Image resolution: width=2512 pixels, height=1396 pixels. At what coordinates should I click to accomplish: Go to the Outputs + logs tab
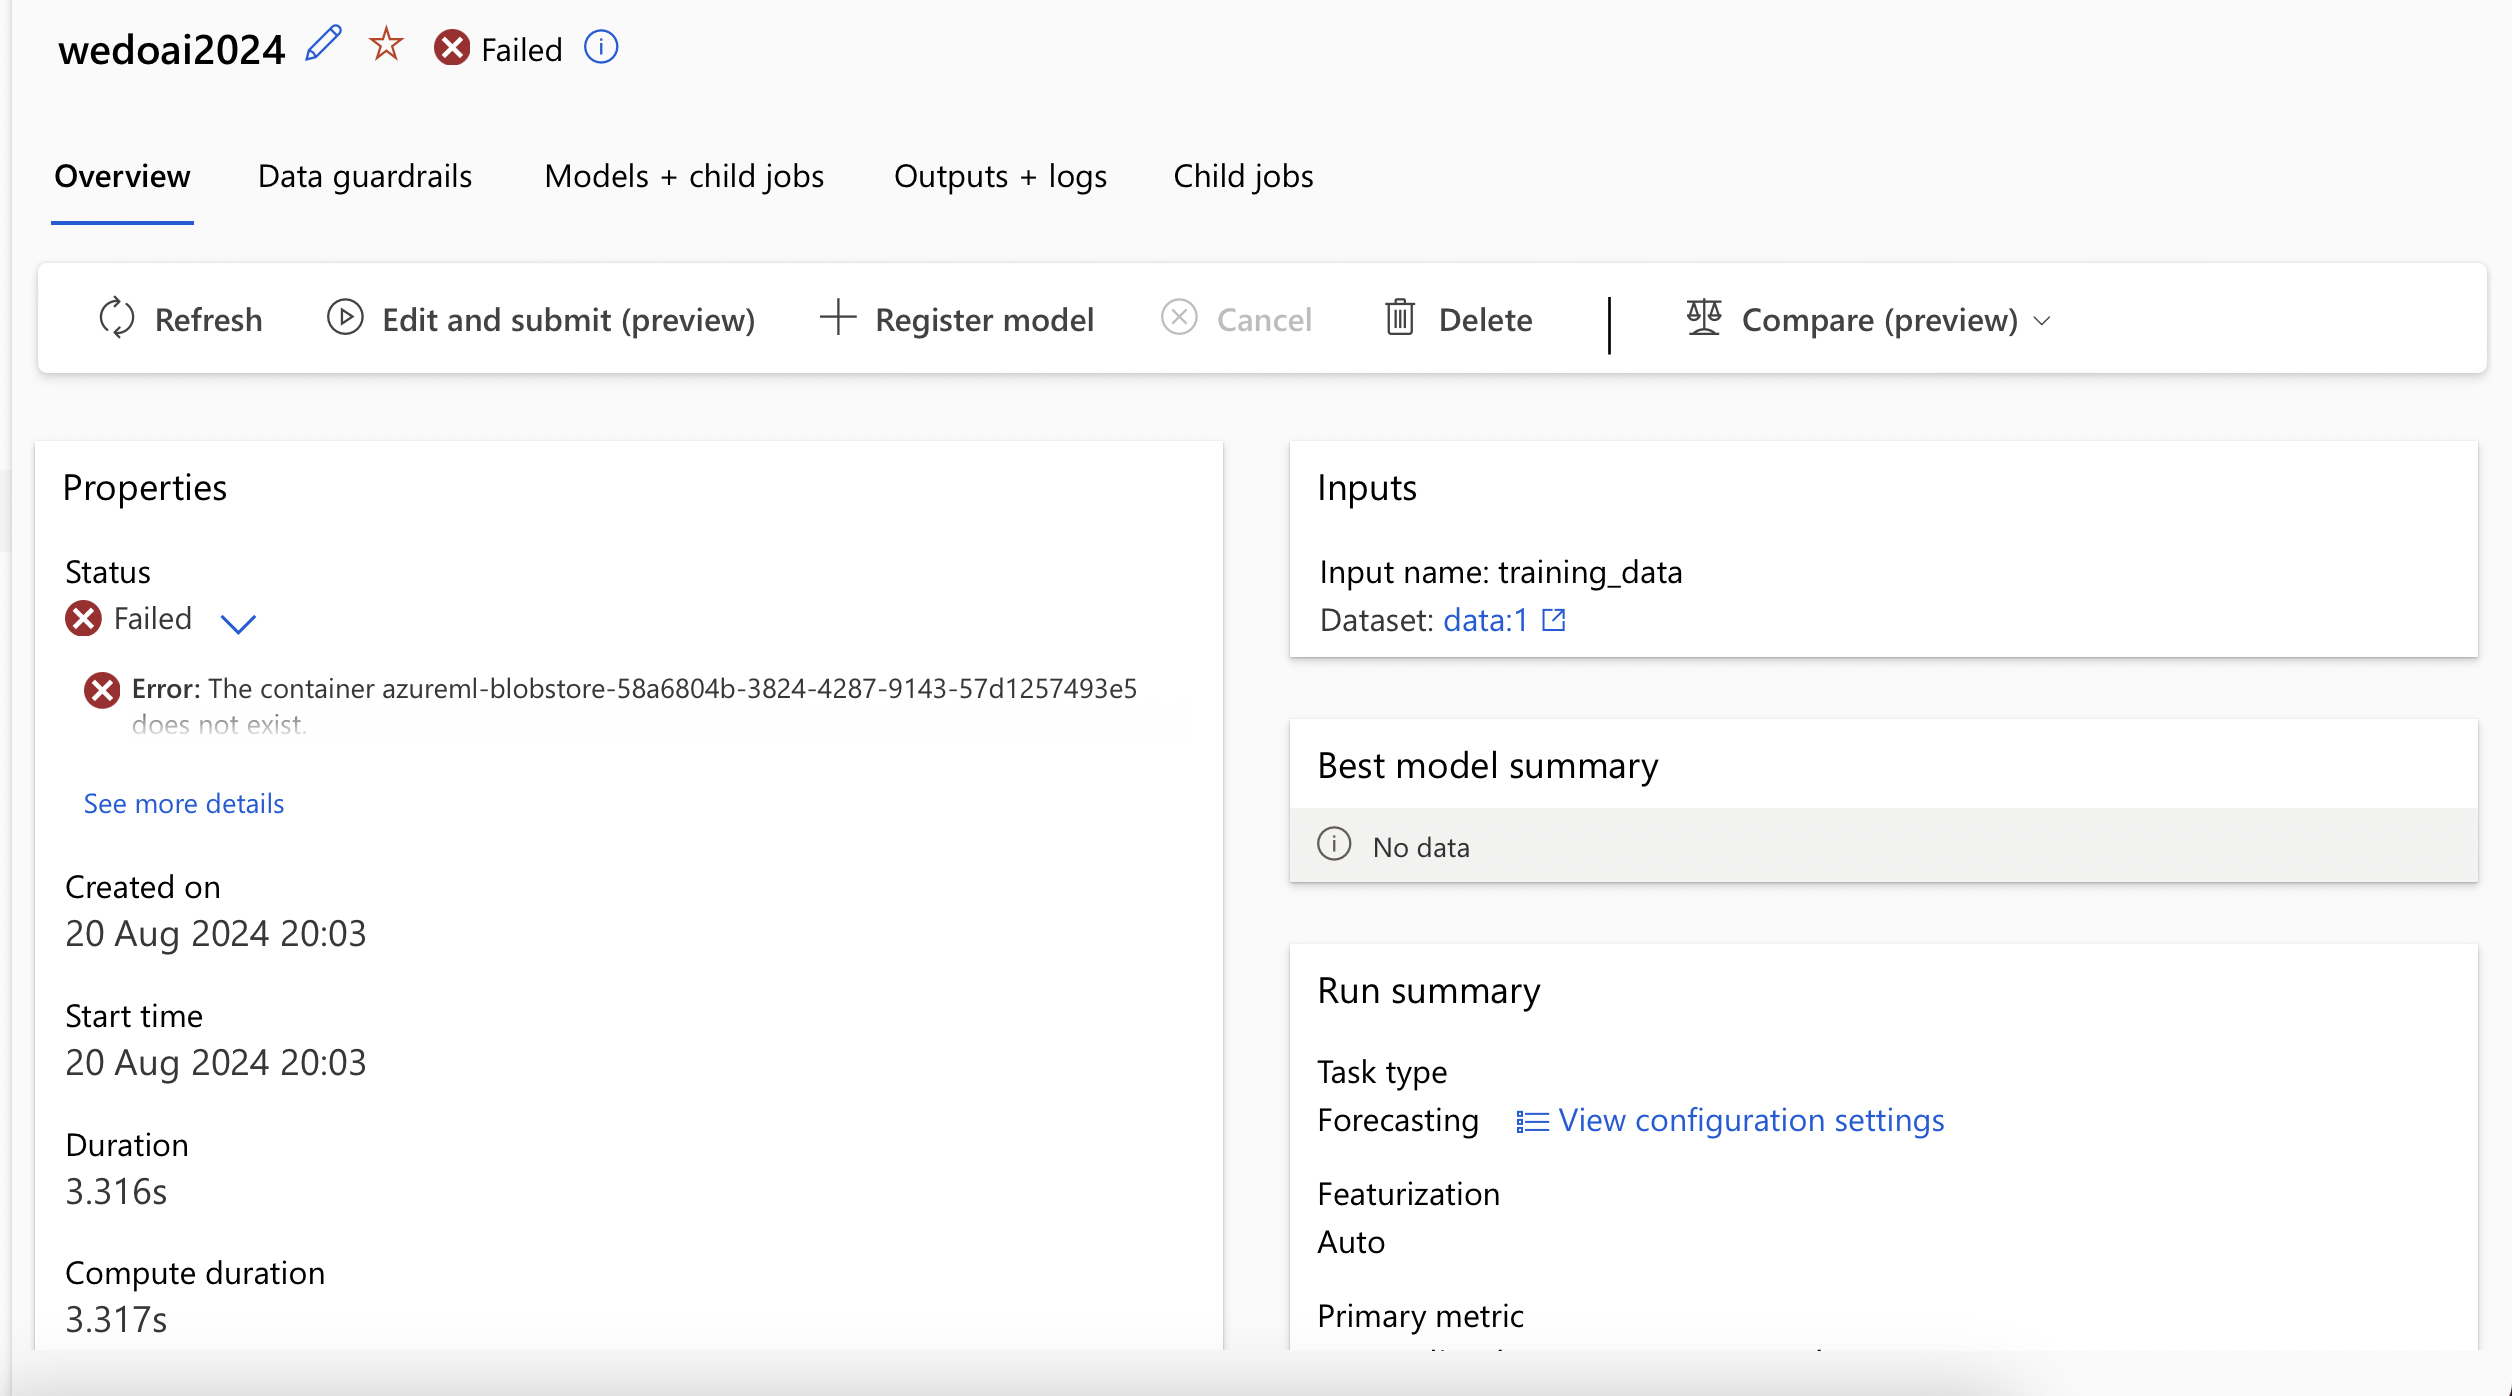(x=1000, y=176)
